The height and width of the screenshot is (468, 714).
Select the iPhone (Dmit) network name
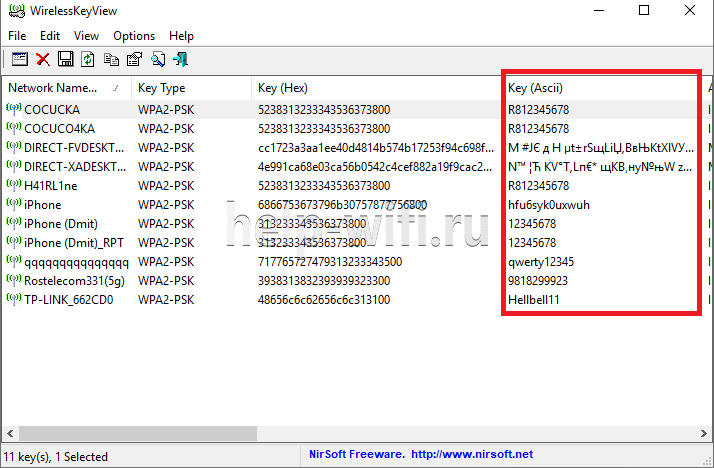61,224
